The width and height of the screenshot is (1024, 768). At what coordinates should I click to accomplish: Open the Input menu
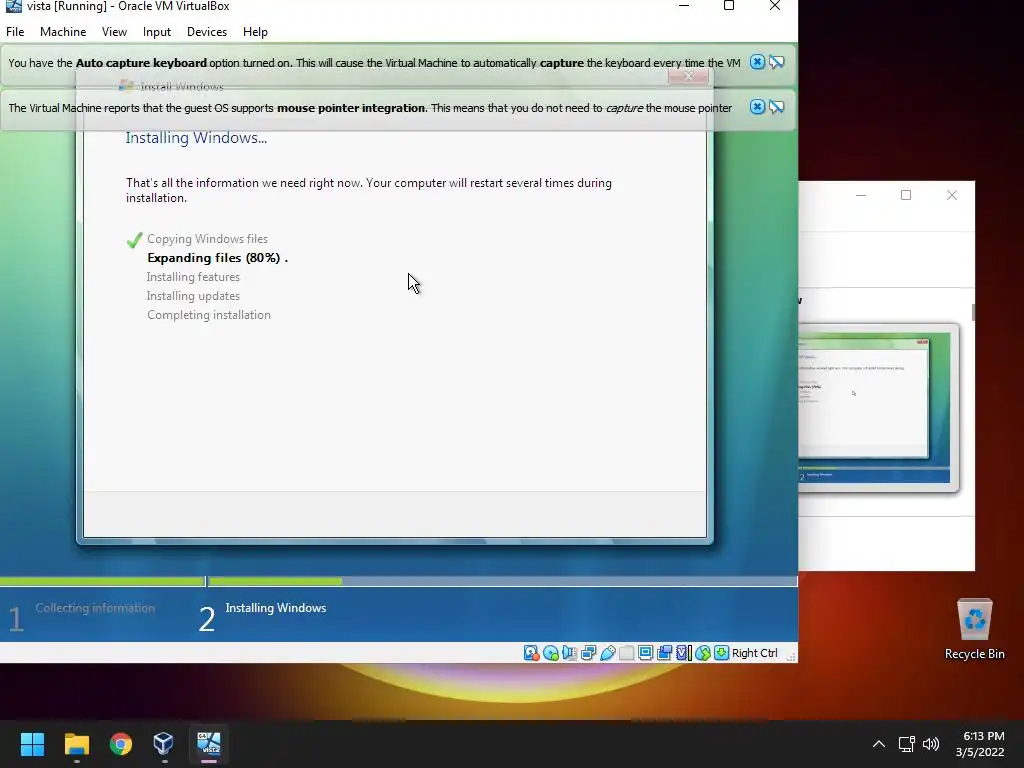click(x=157, y=32)
